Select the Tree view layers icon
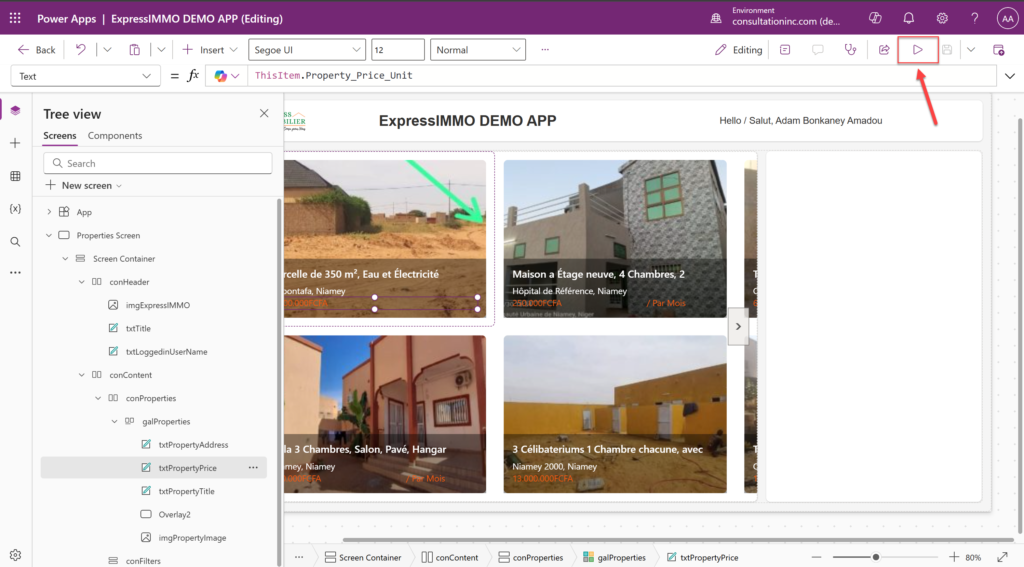1024x567 pixels. [15, 110]
